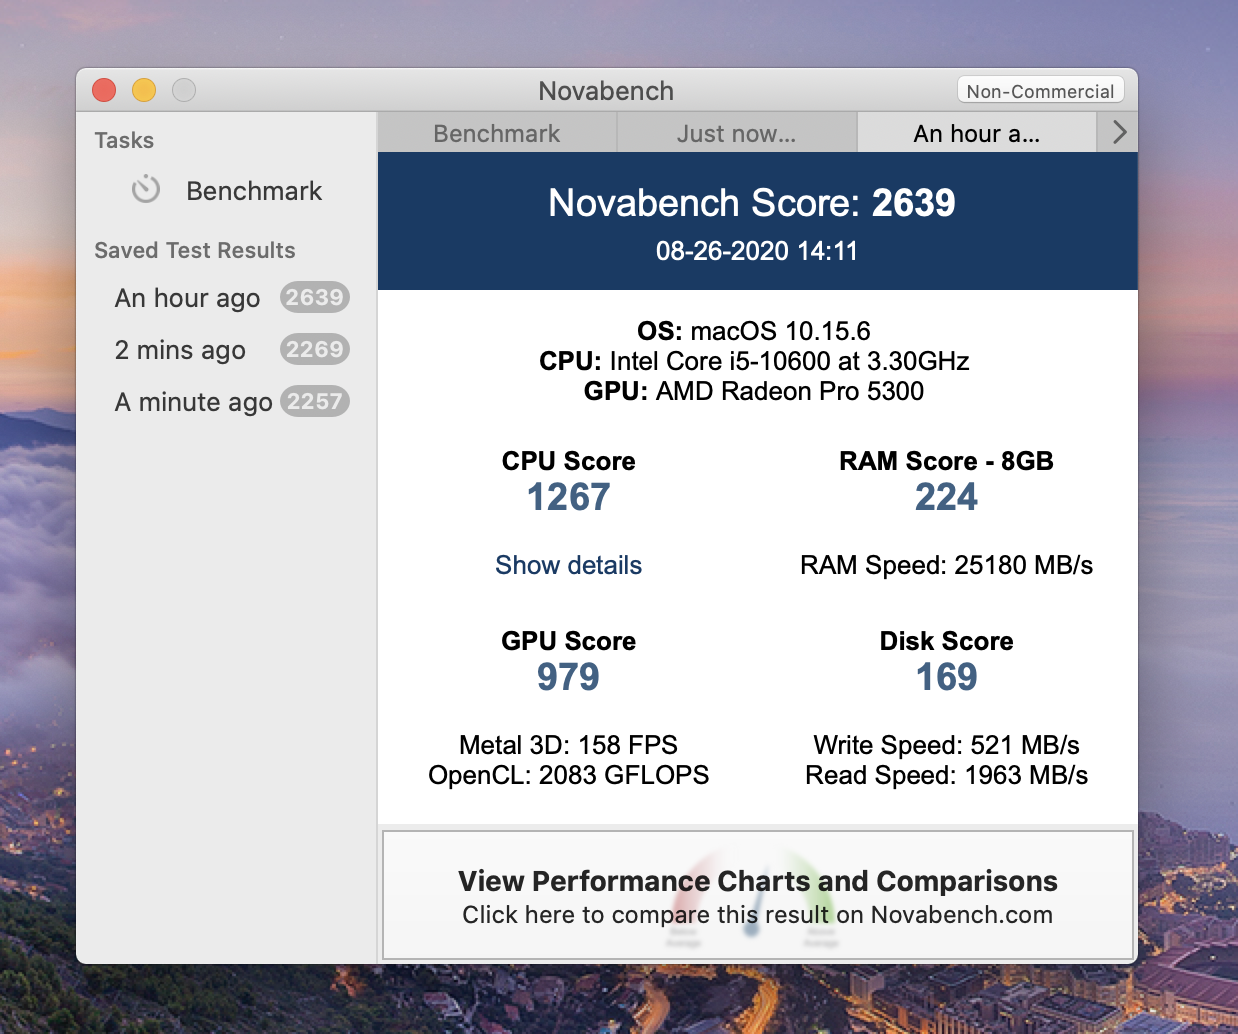Screen dimensions: 1238x1034
Task: Click the RAM Speed: 25180 MB/s text
Action: (946, 565)
